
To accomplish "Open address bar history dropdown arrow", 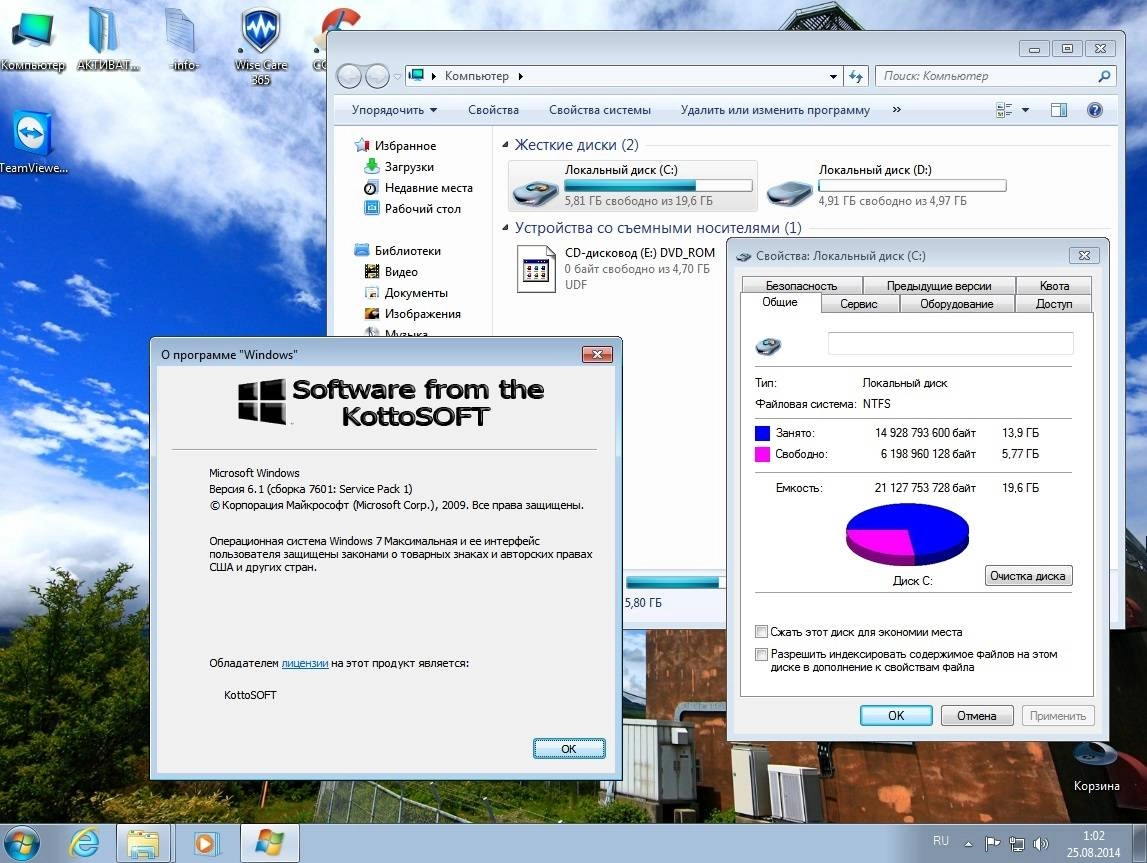I will pos(833,76).
